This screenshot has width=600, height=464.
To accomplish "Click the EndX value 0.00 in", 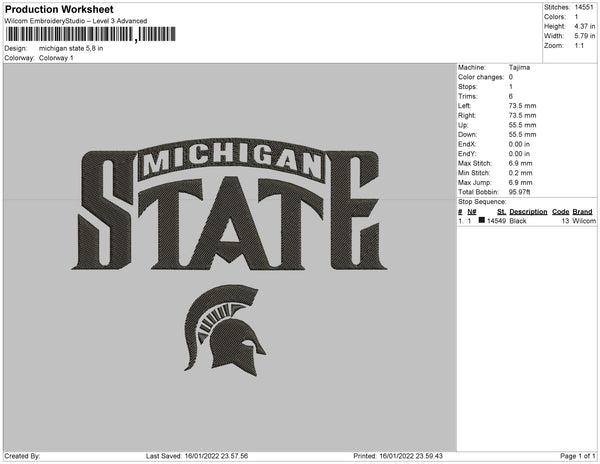I will tap(519, 144).
